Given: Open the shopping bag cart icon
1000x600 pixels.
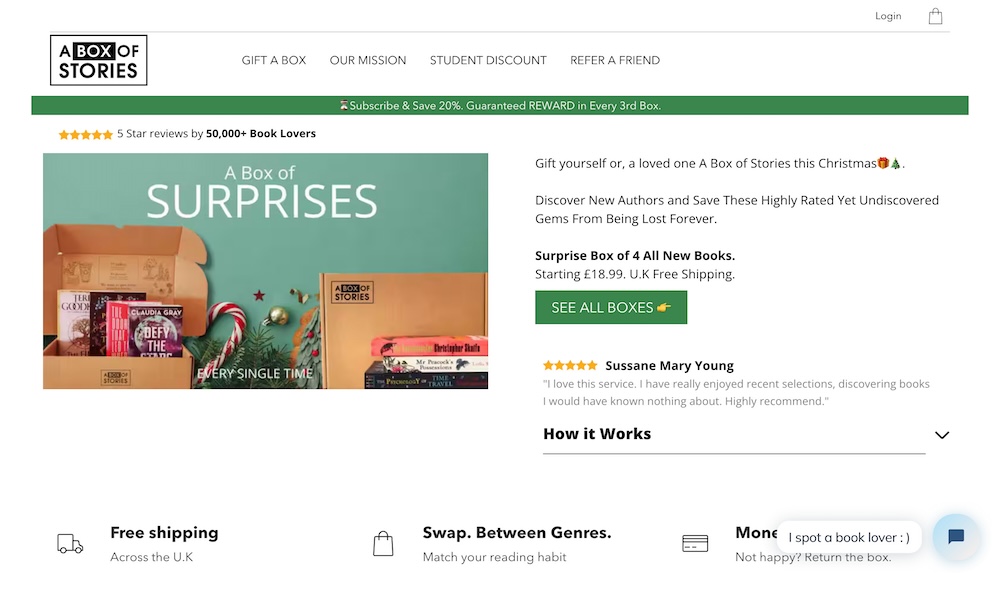Looking at the screenshot, I should point(935,16).
